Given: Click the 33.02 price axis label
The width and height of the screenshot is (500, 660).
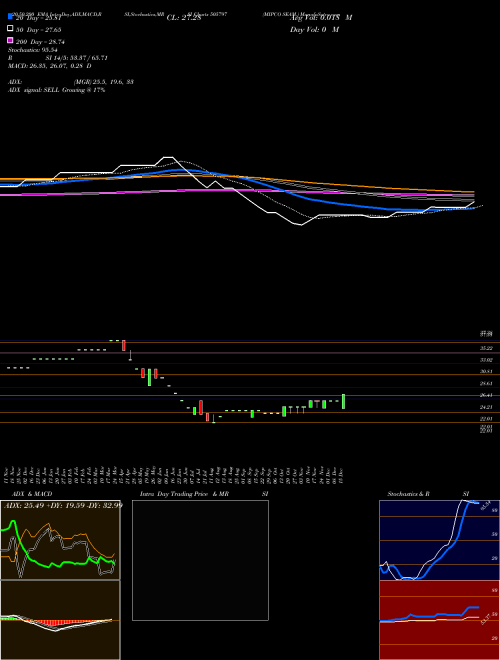Looking at the screenshot, I should pos(486,360).
